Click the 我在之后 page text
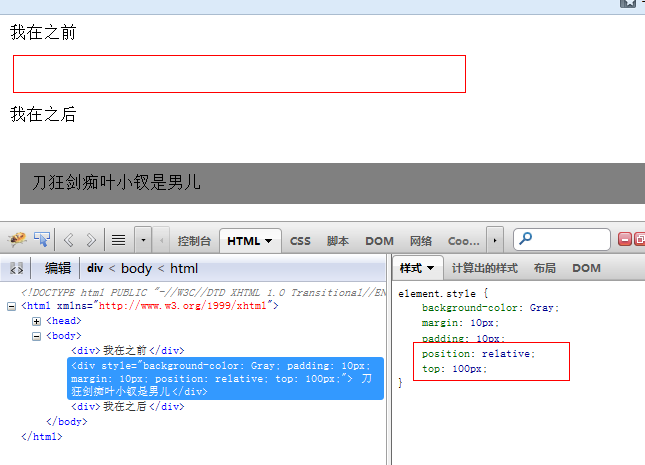This screenshot has height=465, width=645. pos(43,114)
